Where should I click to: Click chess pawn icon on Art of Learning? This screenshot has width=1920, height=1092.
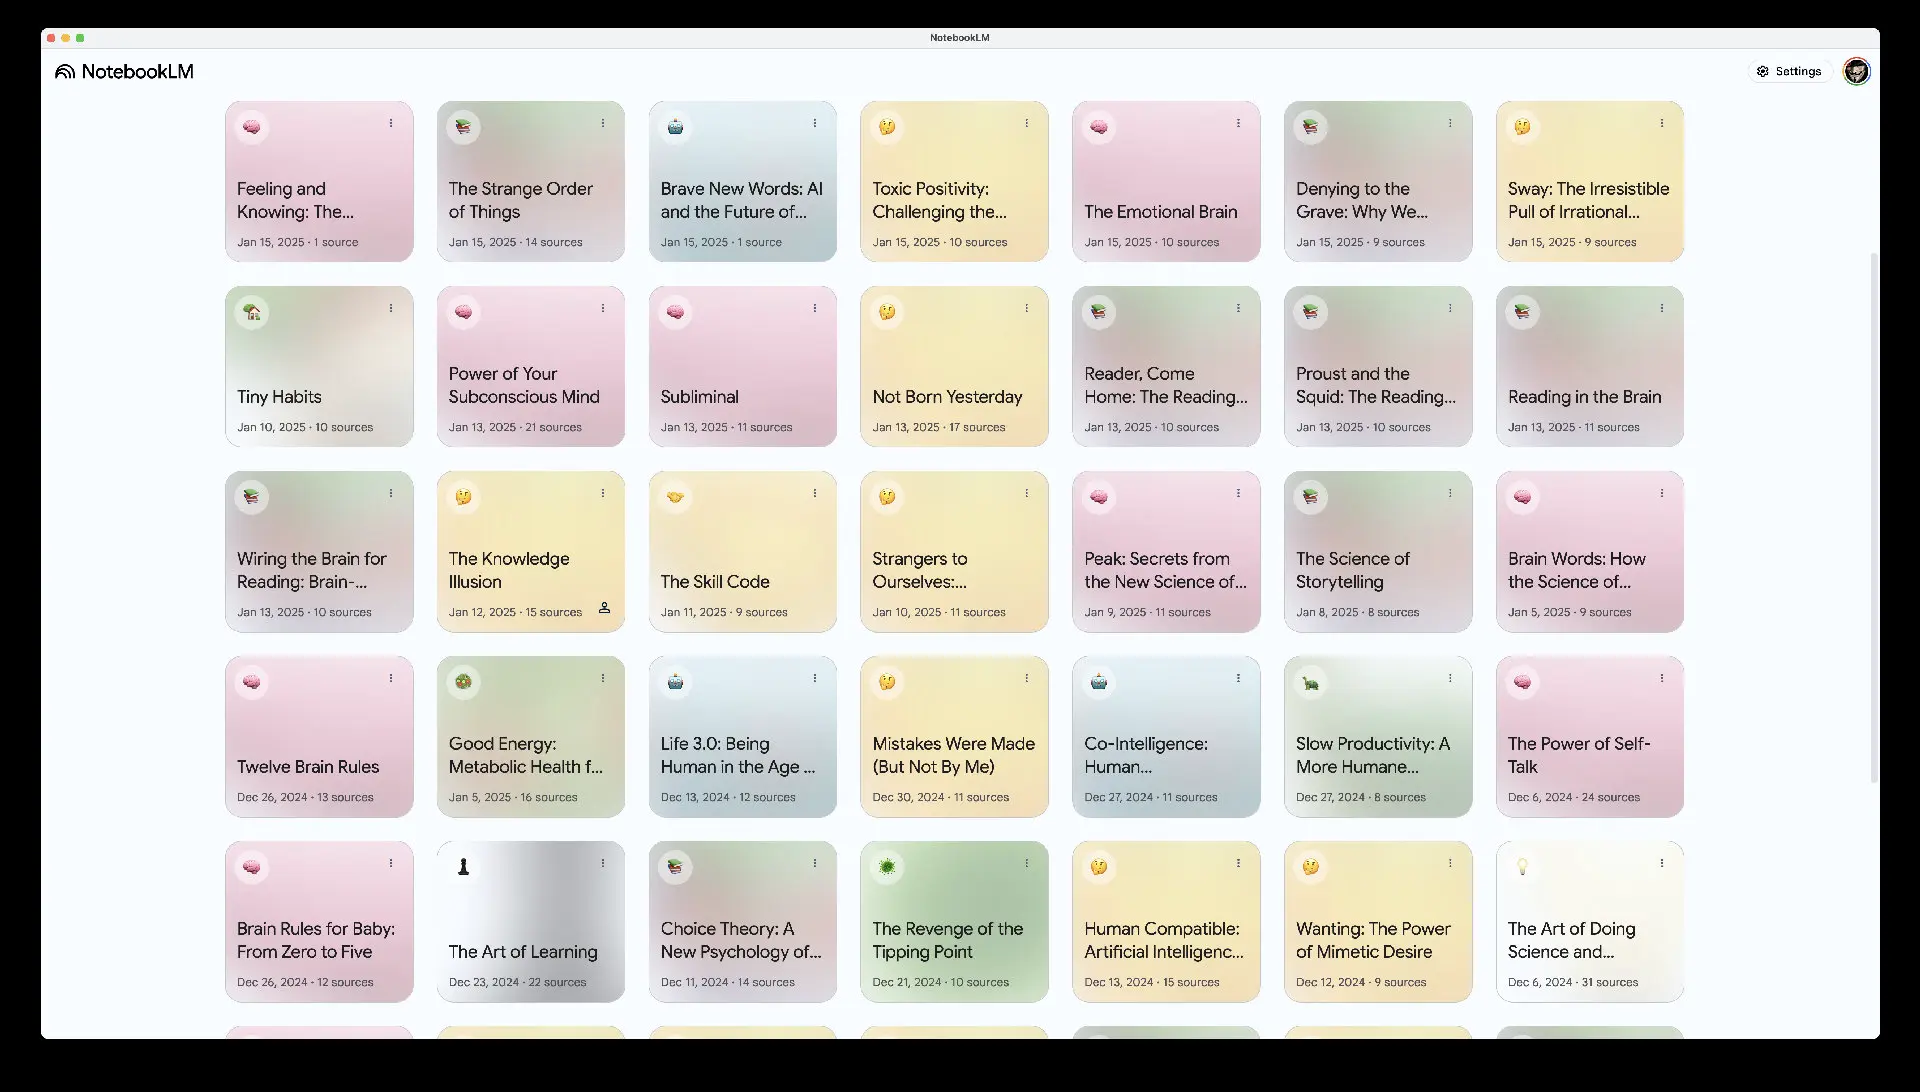coord(463,867)
